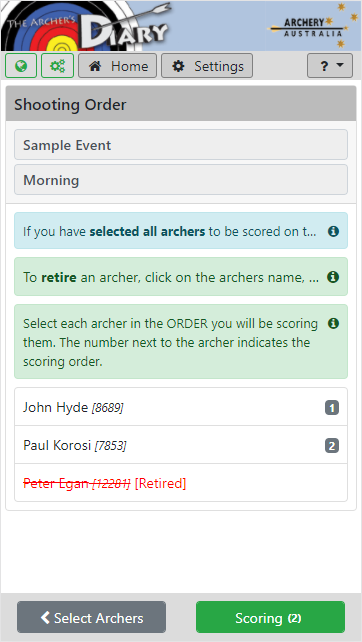Click the house icon in Home button

click(95, 66)
